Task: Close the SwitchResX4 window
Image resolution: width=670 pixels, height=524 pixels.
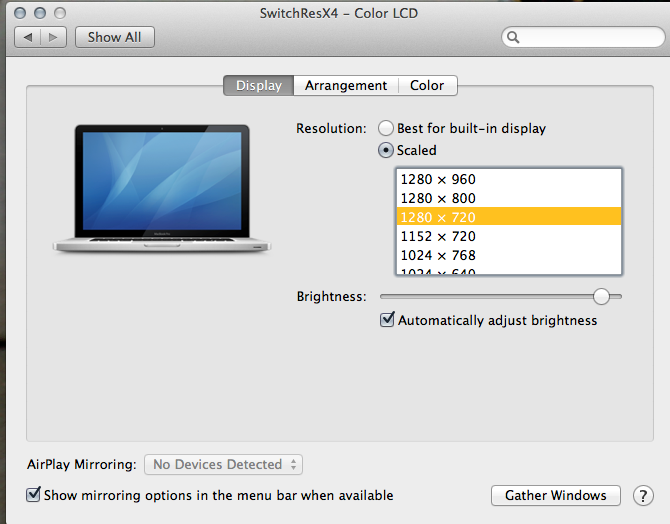Action: 20,13
